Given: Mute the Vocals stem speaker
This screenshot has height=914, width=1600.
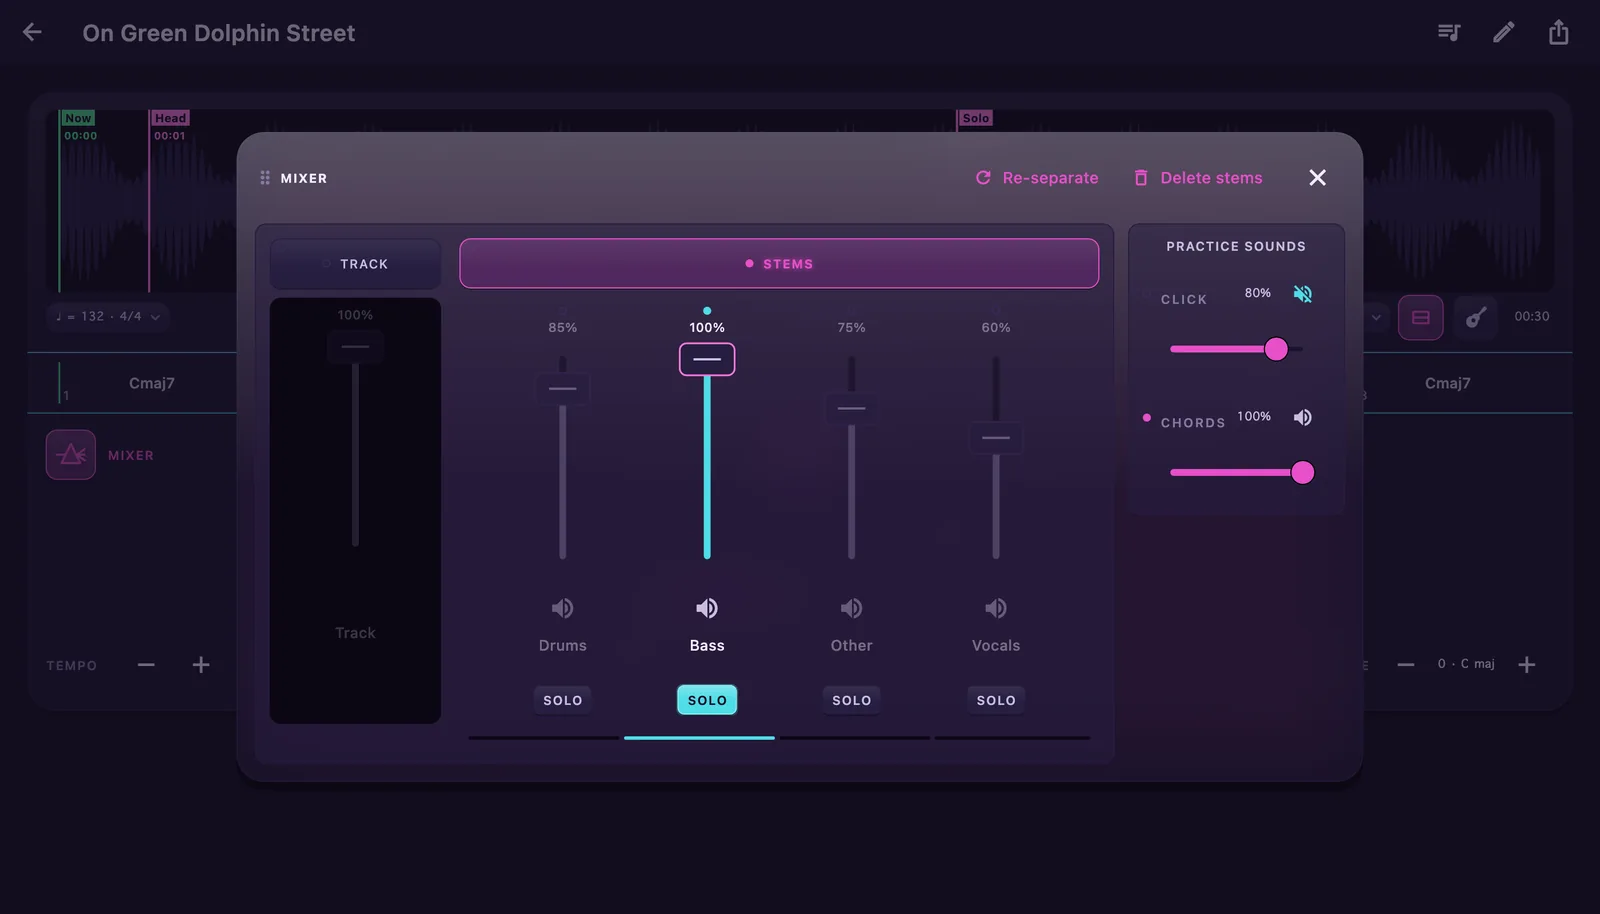Looking at the screenshot, I should point(996,608).
